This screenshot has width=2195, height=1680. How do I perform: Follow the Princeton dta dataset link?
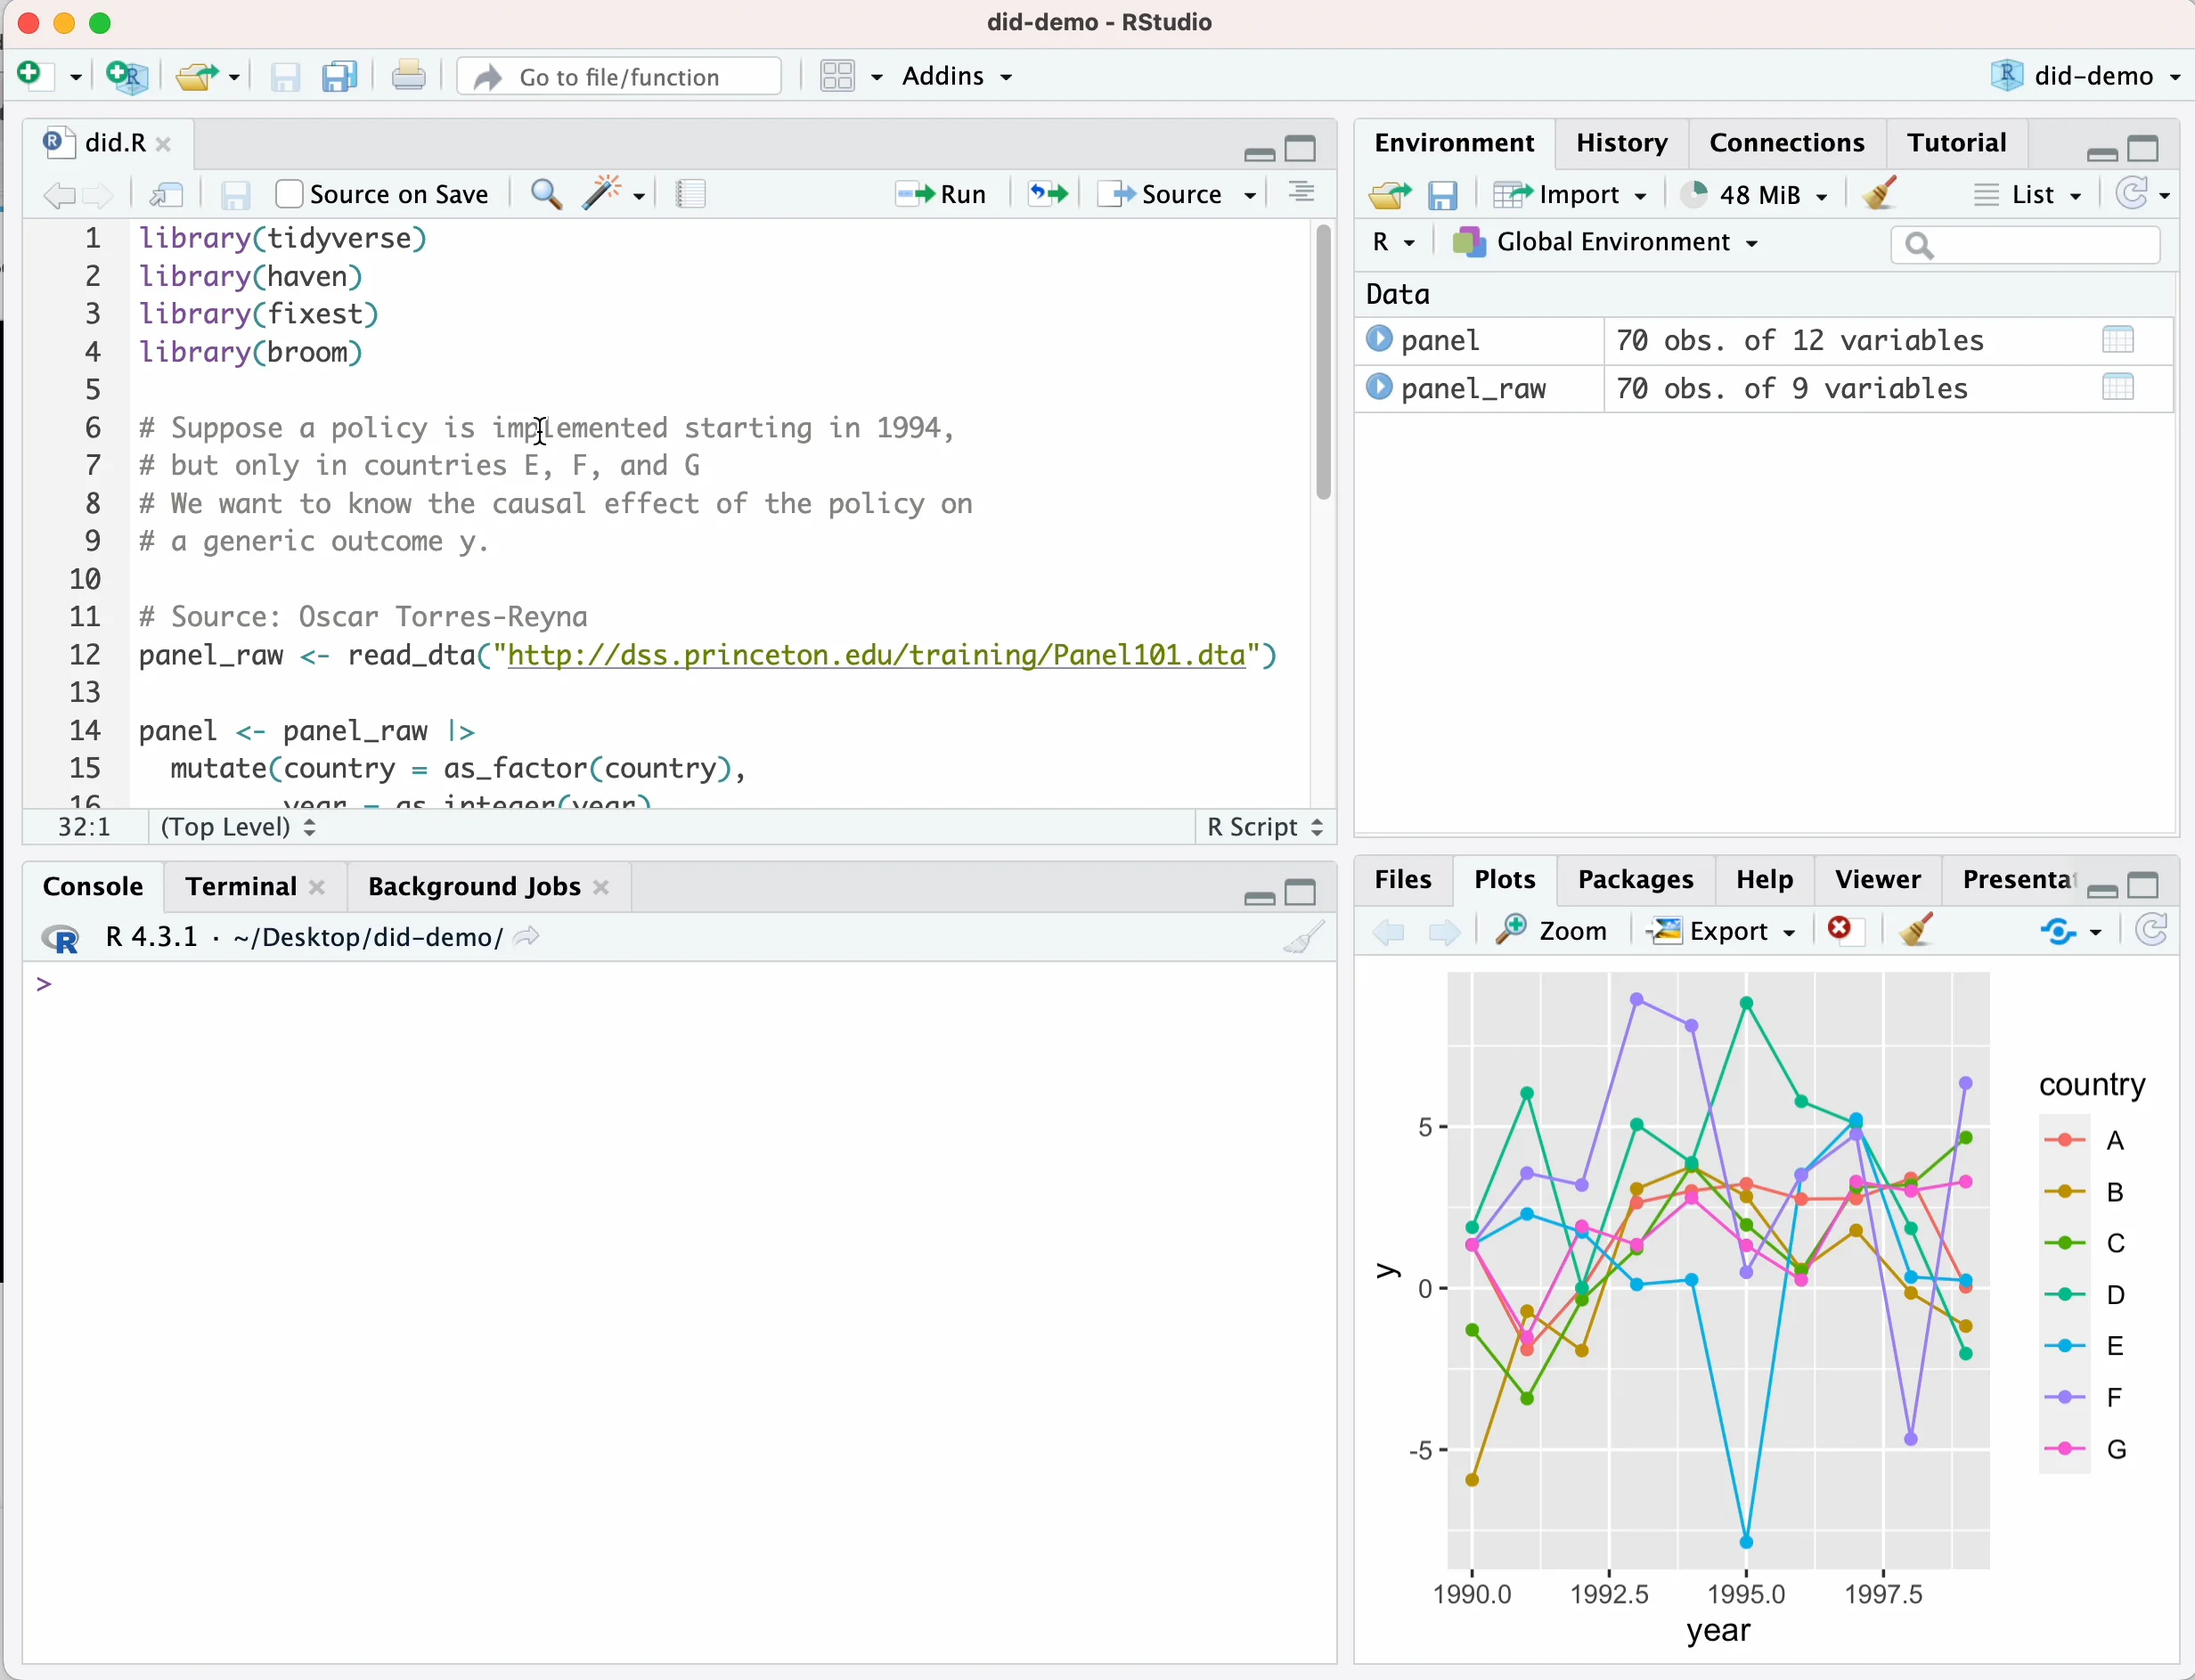pos(880,655)
